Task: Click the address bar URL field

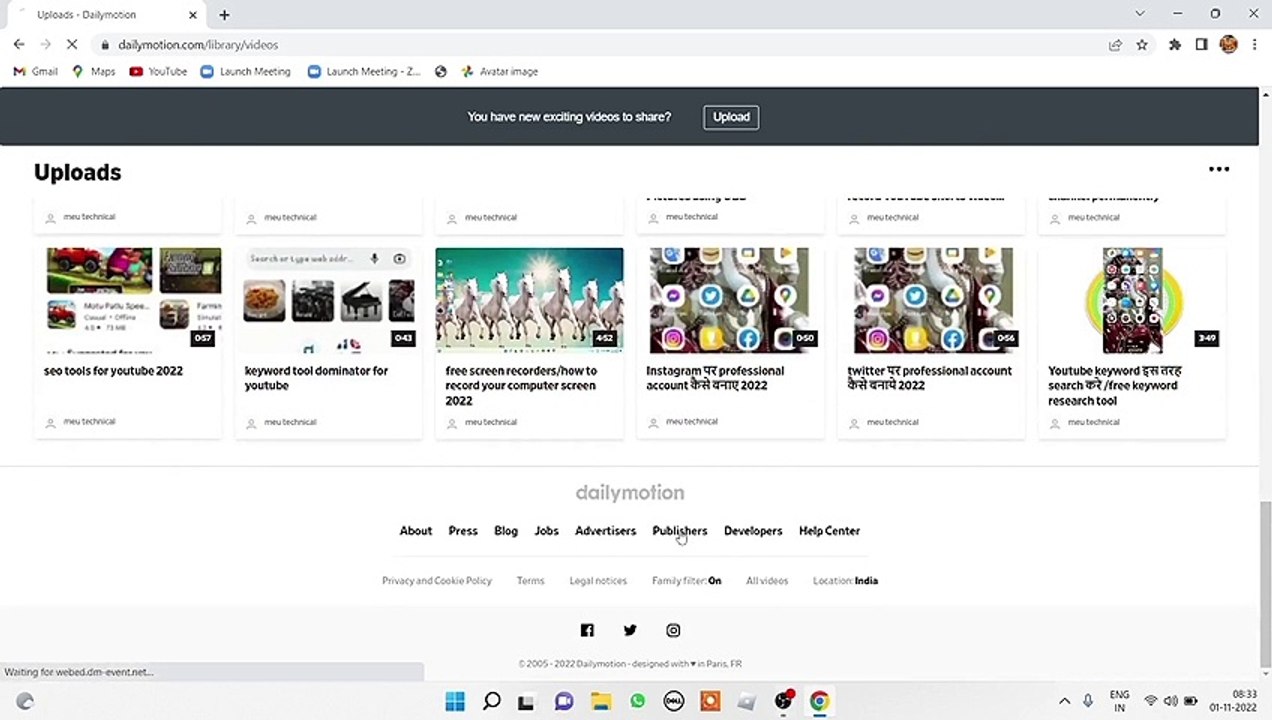Action: pos(600,45)
